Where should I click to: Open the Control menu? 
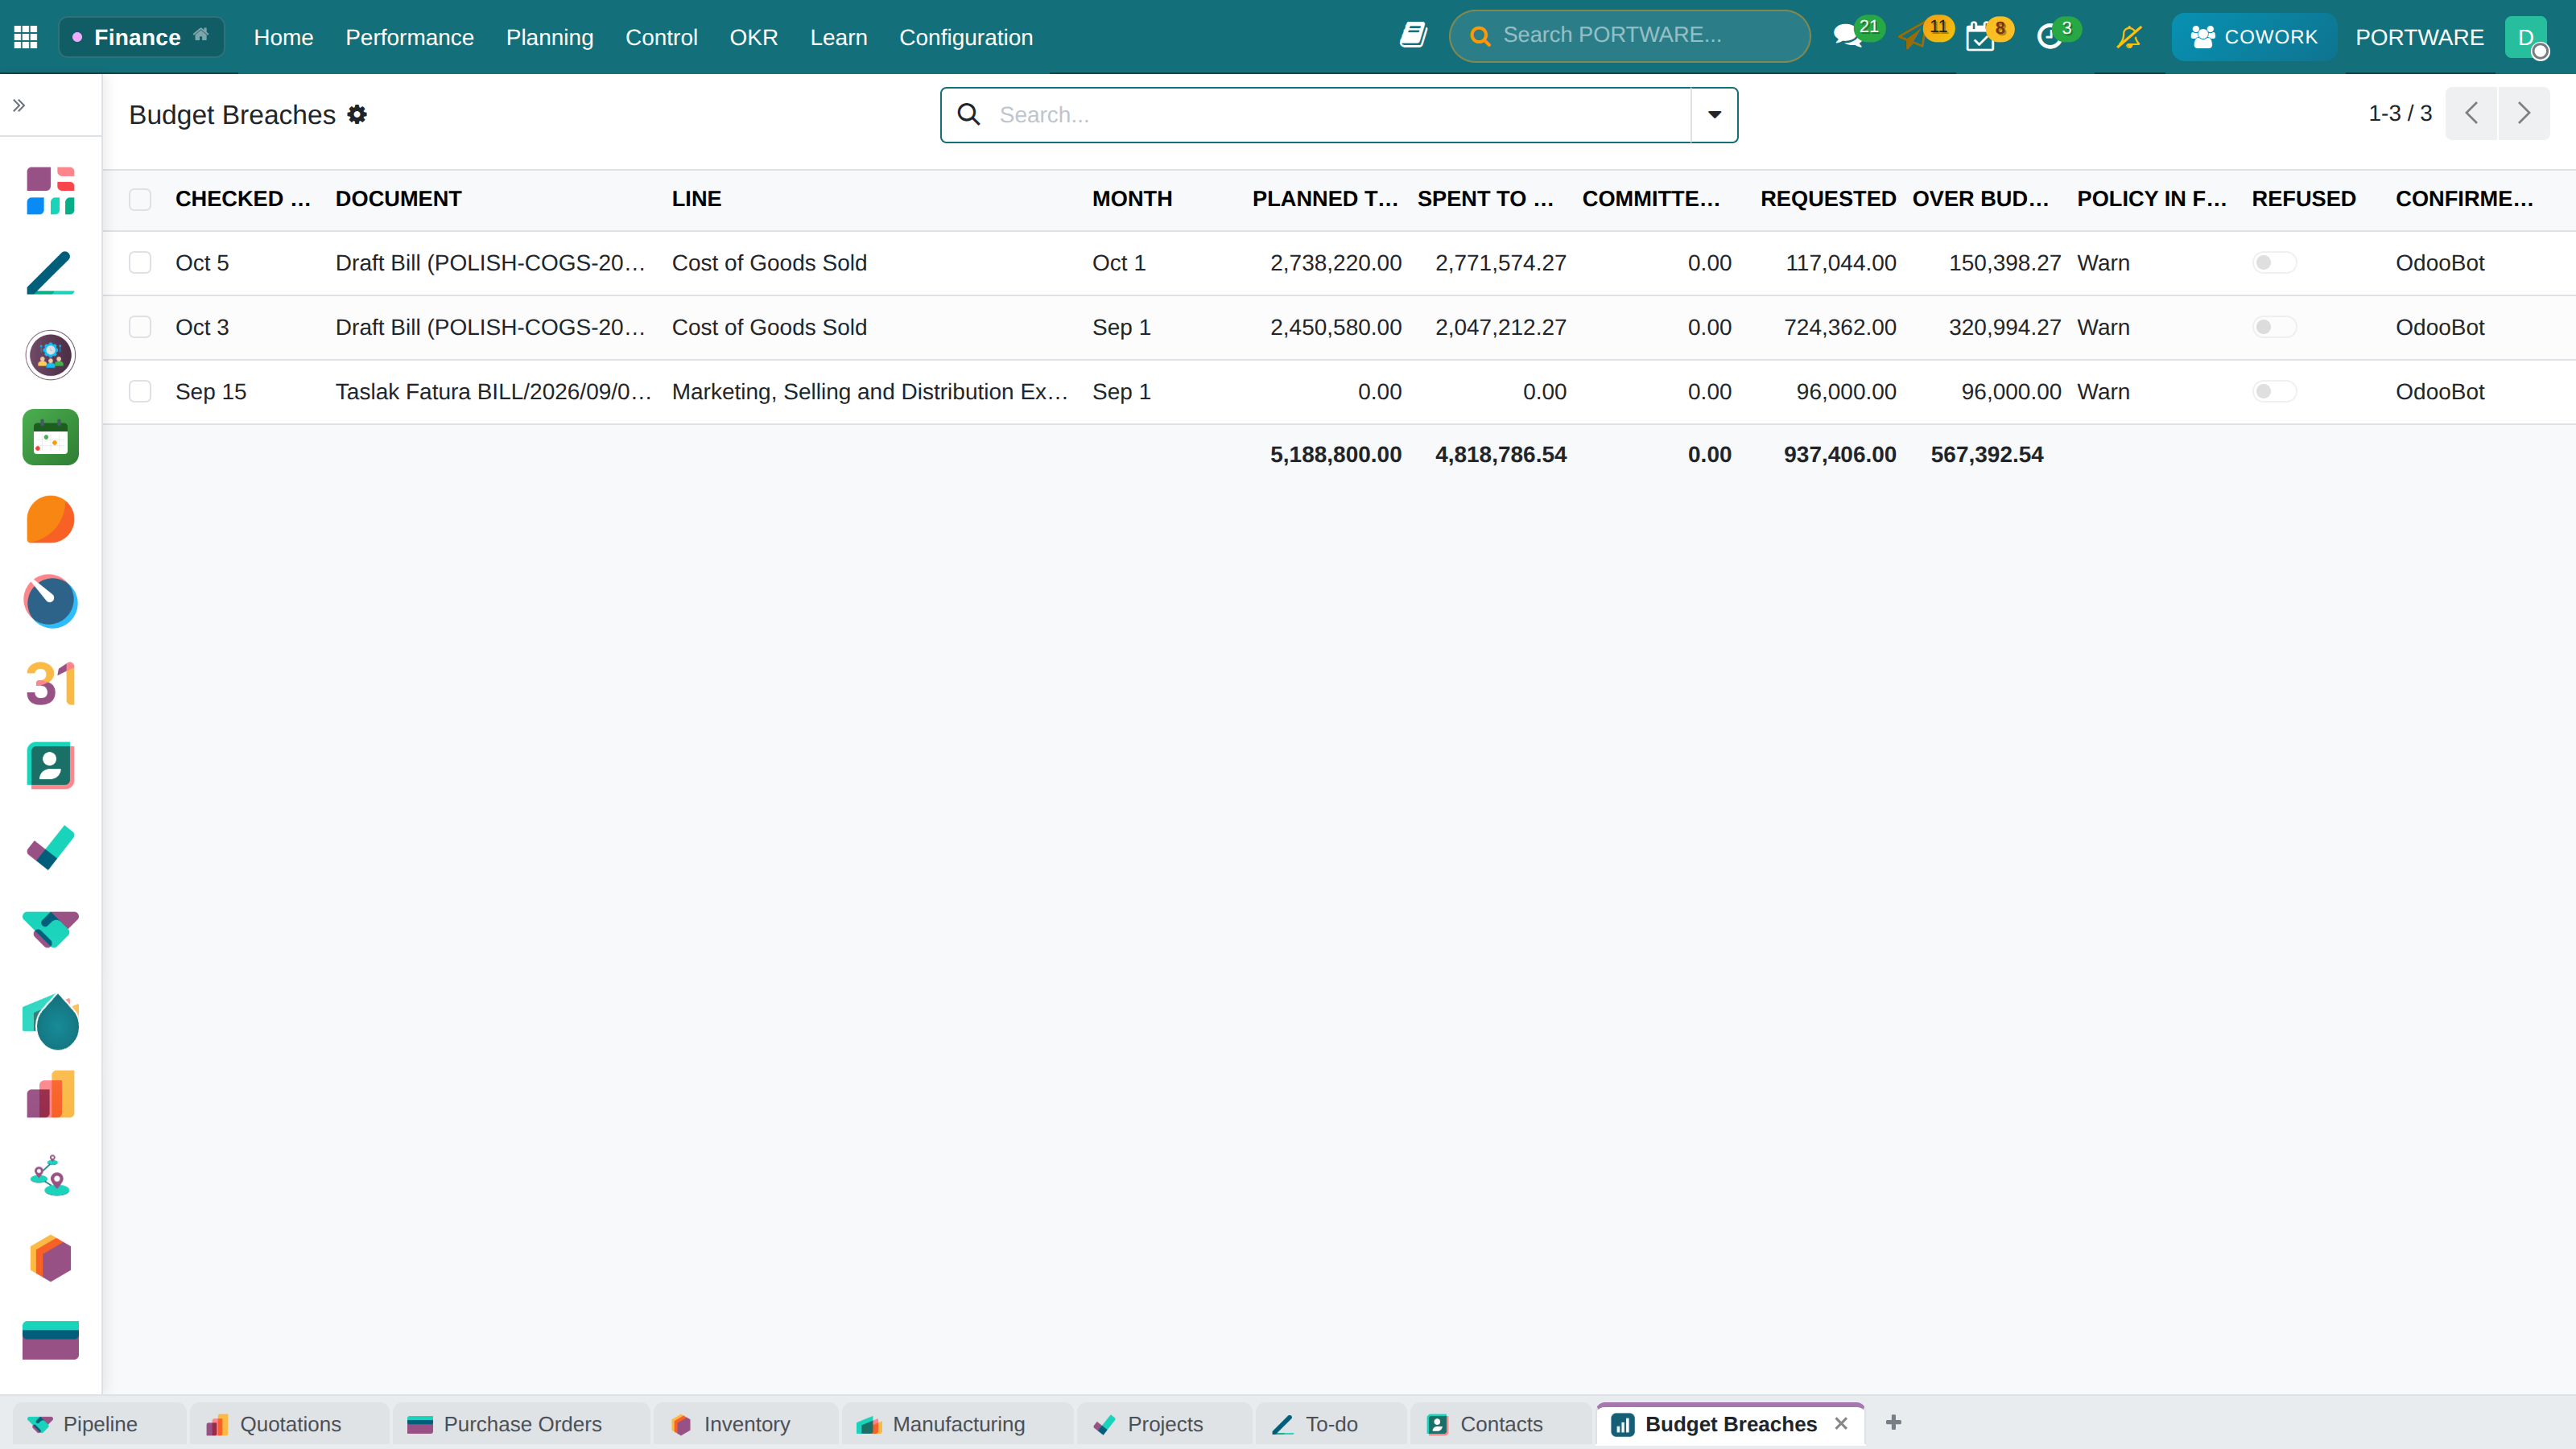pos(661,37)
